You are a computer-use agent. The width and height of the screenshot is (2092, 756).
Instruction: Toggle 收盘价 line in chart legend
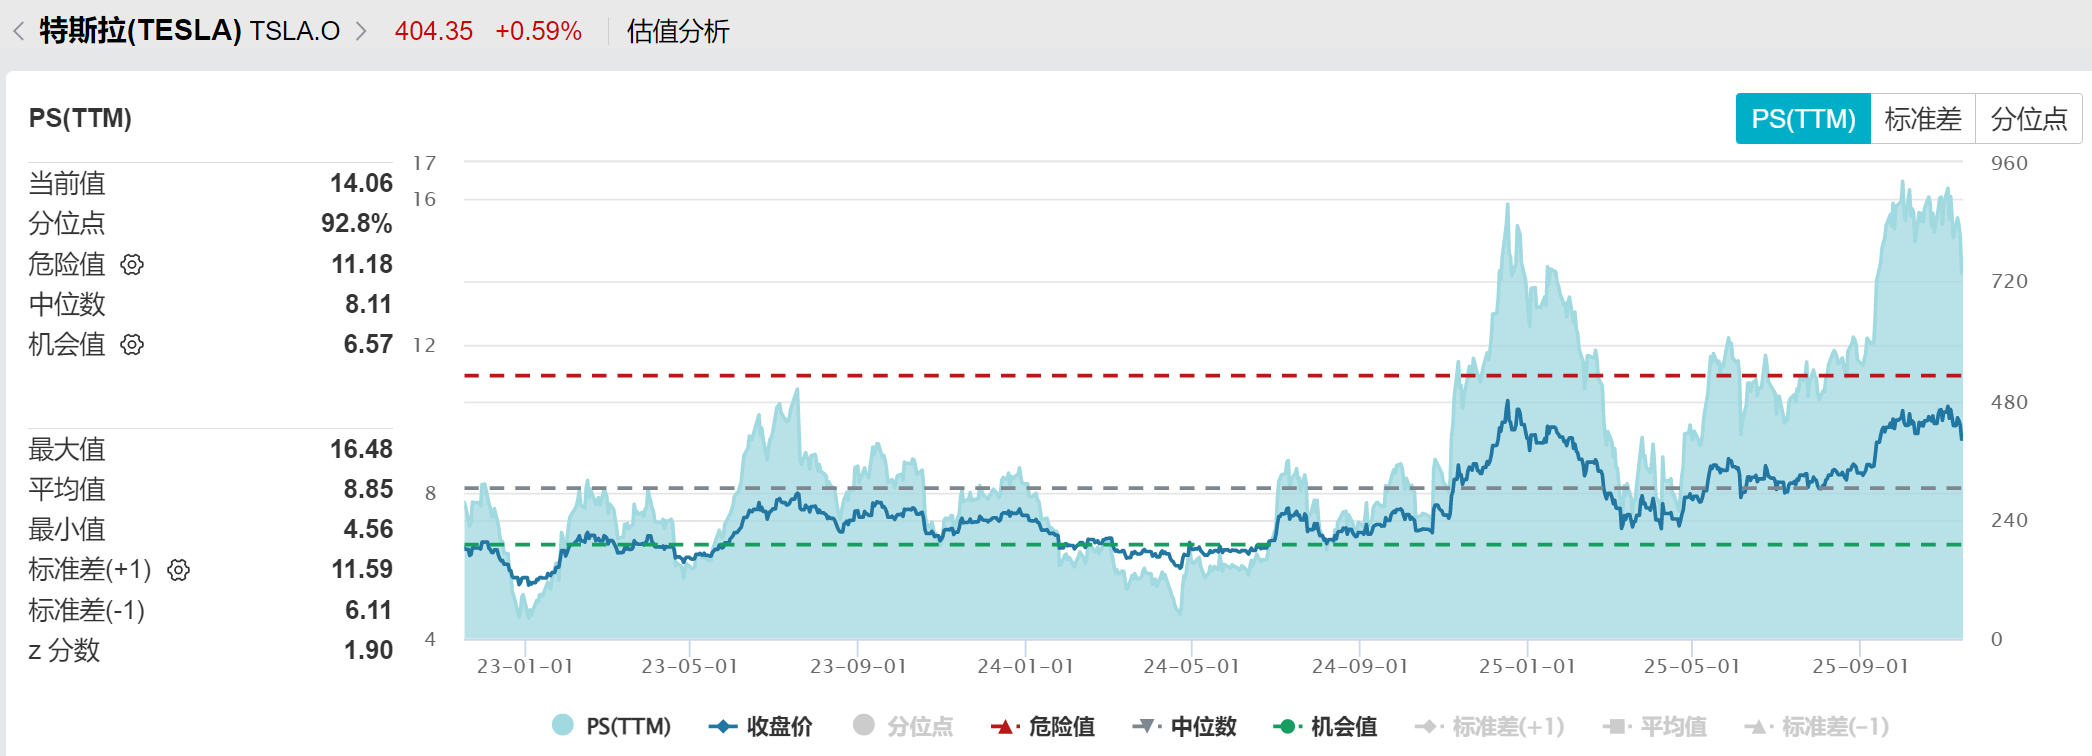(x=761, y=726)
